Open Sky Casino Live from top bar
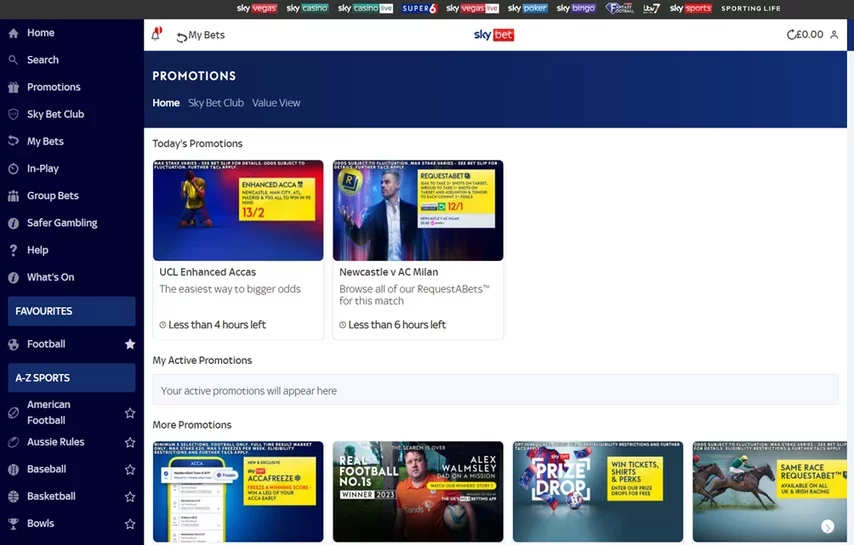Viewport: 854px width, 545px height. click(365, 8)
